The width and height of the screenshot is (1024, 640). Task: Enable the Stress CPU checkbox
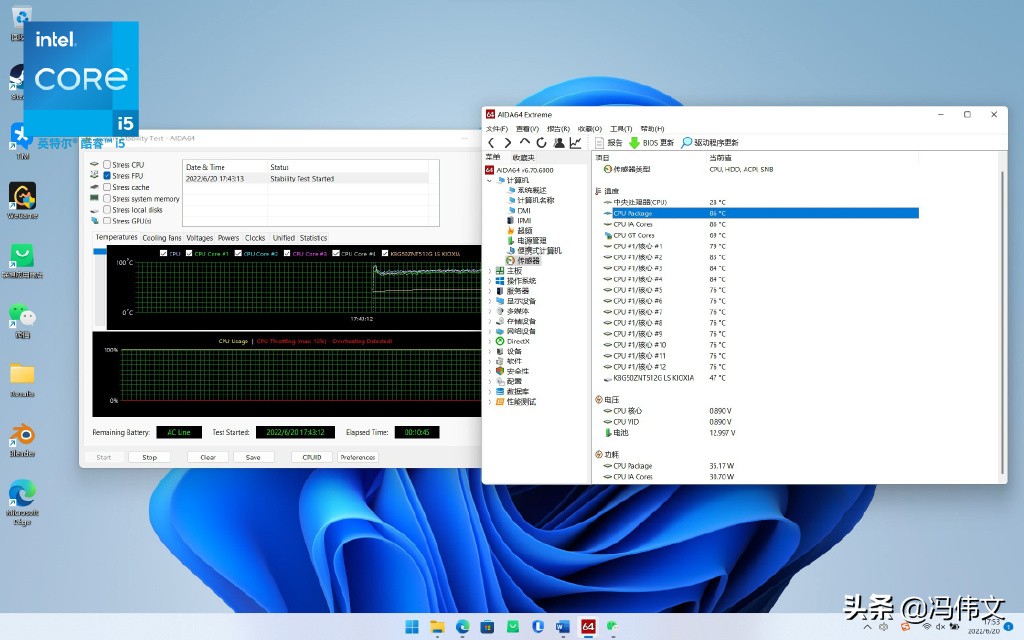pyautogui.click(x=107, y=165)
